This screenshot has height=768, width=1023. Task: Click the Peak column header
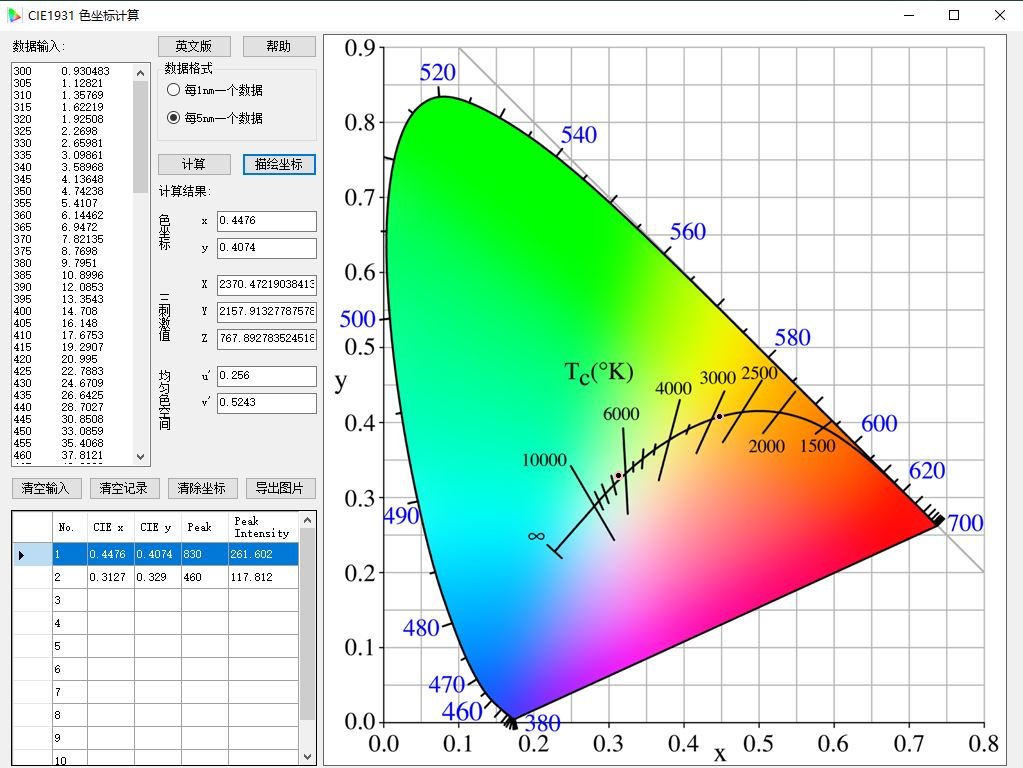(x=205, y=527)
